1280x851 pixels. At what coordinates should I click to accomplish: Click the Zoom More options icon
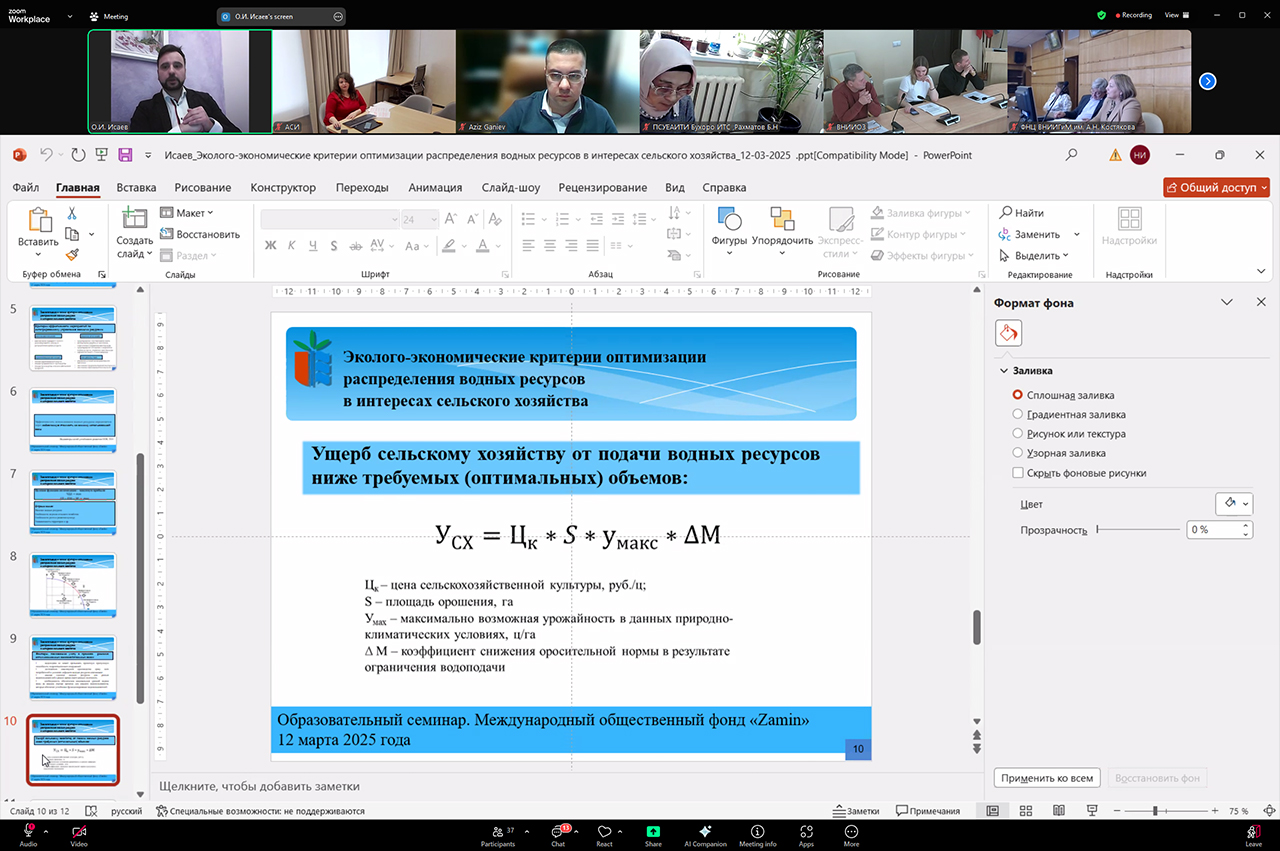tap(851, 834)
